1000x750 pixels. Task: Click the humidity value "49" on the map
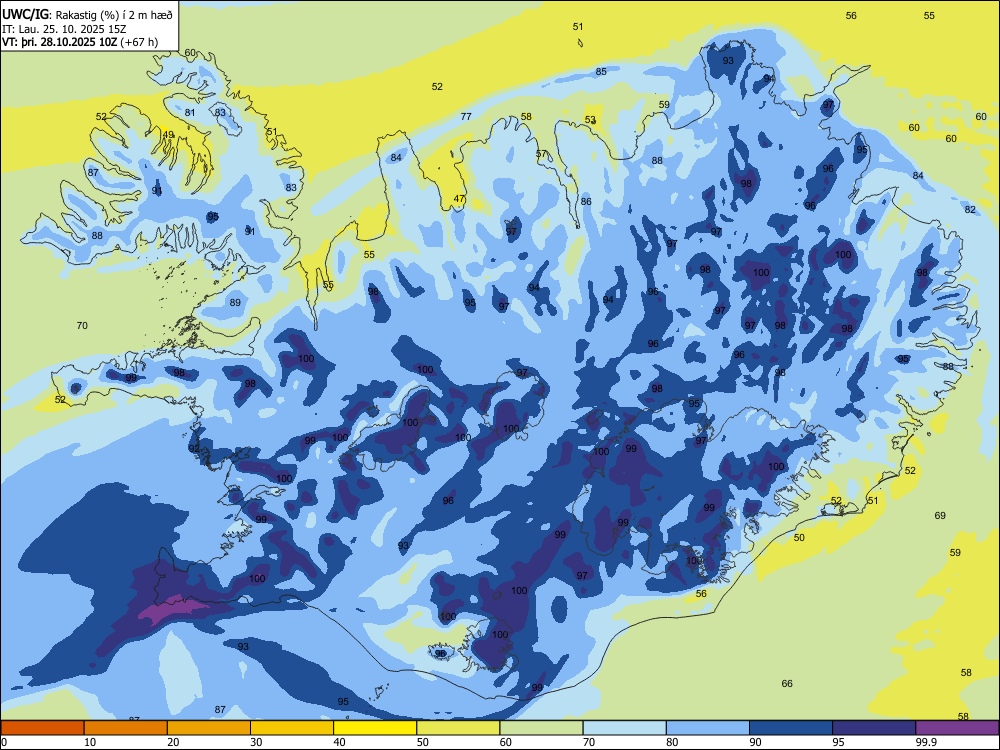pos(168,135)
